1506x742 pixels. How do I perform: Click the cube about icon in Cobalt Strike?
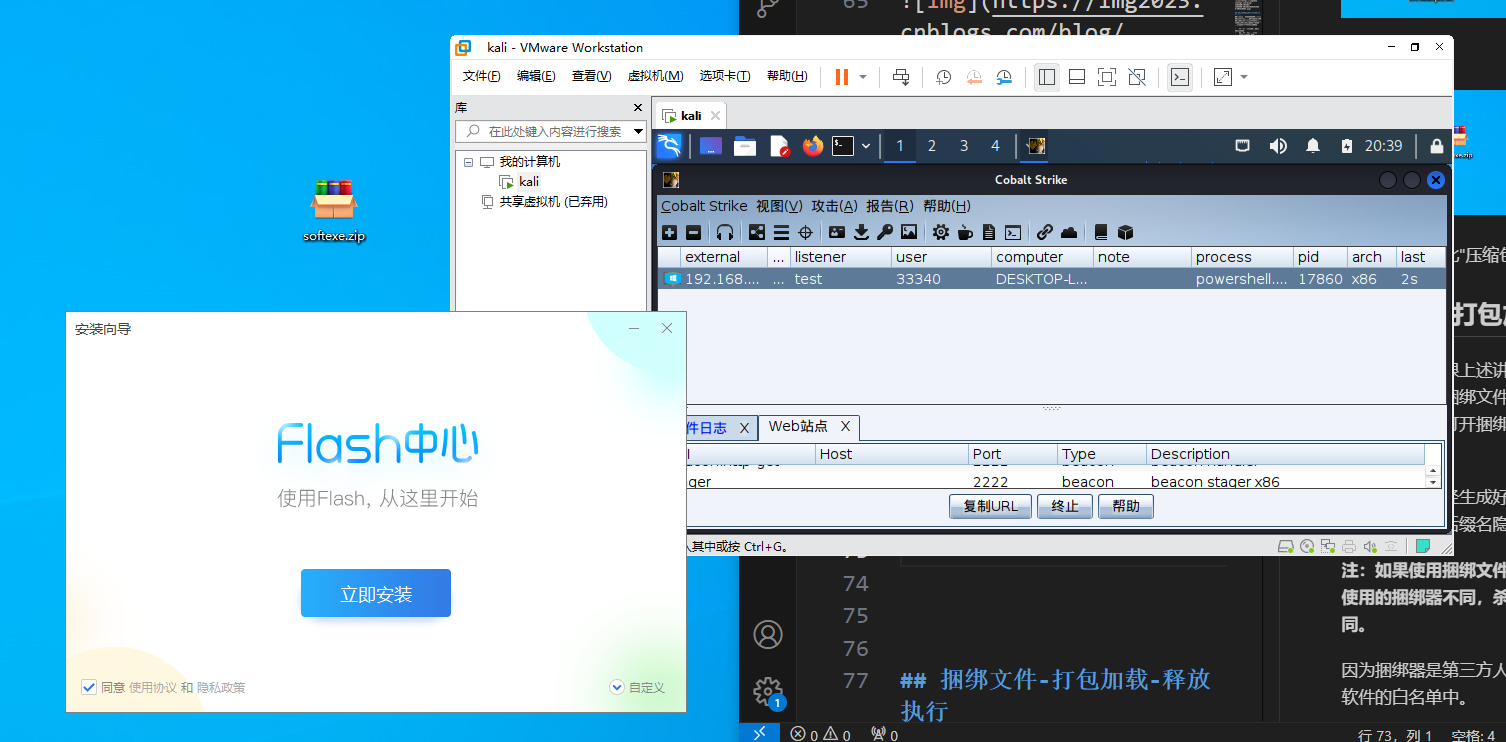point(1125,232)
